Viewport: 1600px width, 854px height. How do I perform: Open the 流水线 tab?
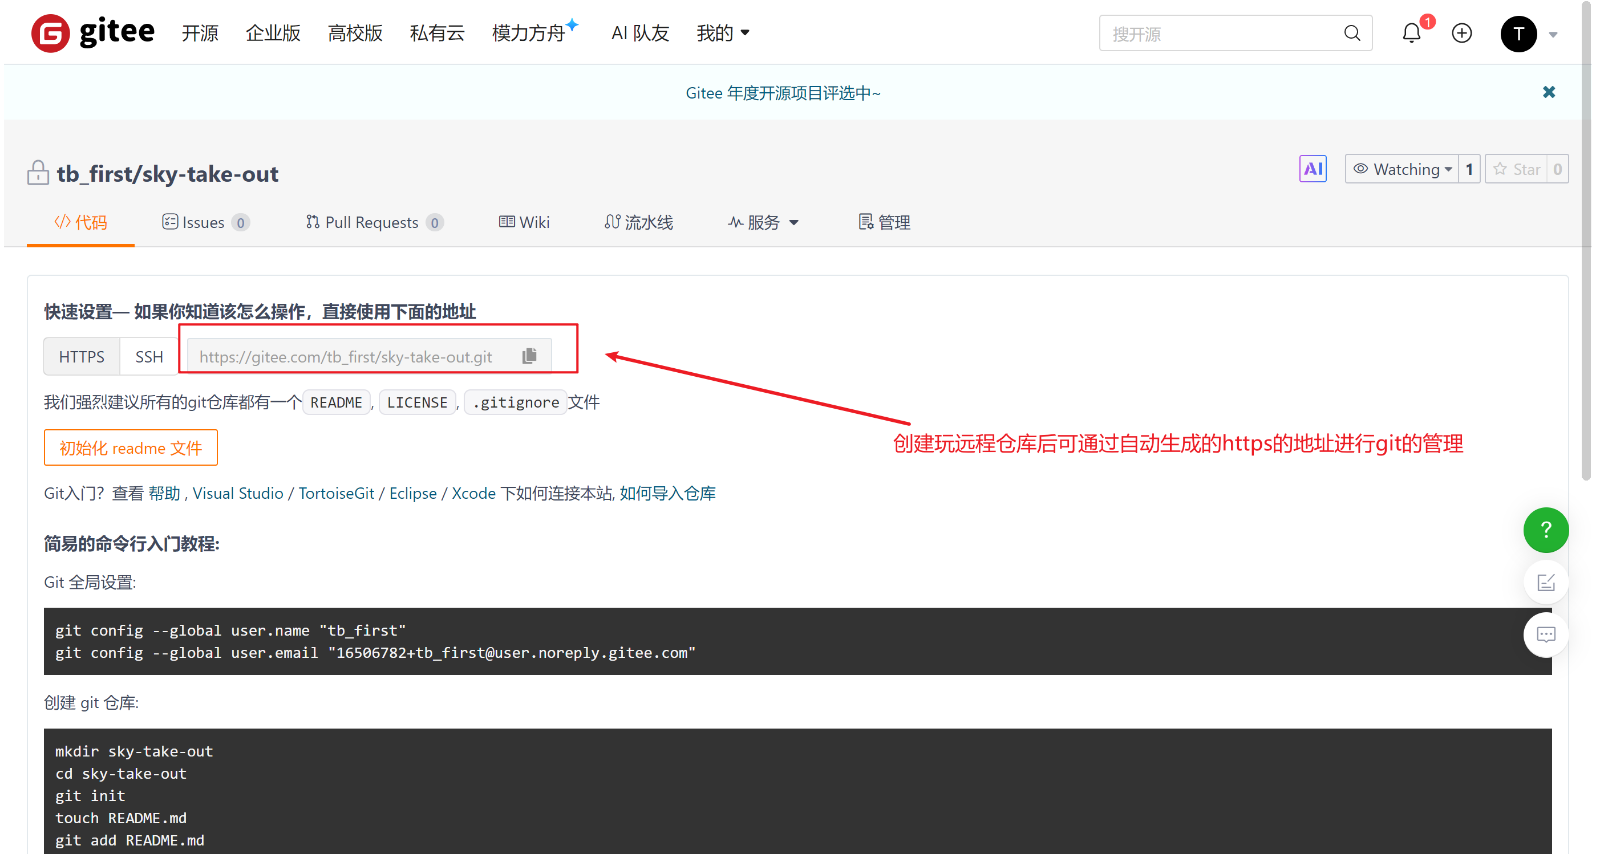point(639,222)
